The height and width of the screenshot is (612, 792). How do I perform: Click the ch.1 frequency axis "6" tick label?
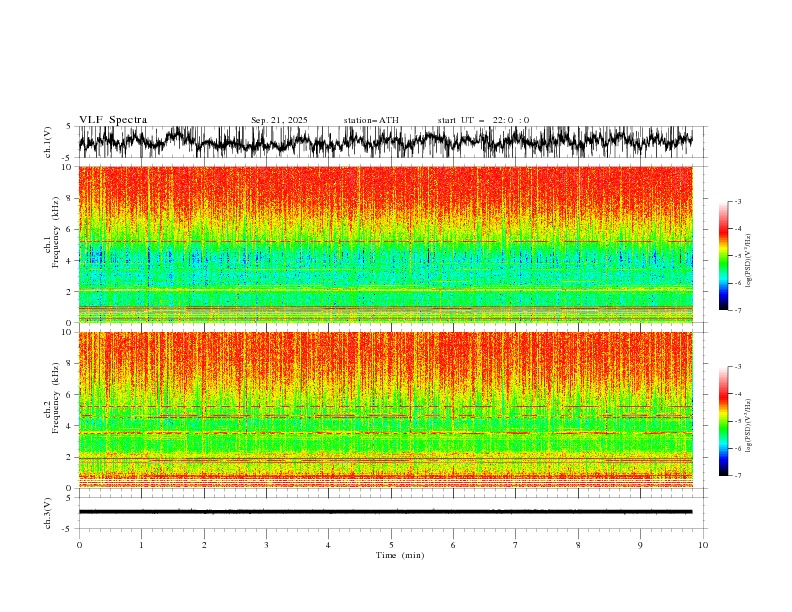pyautogui.click(x=70, y=230)
